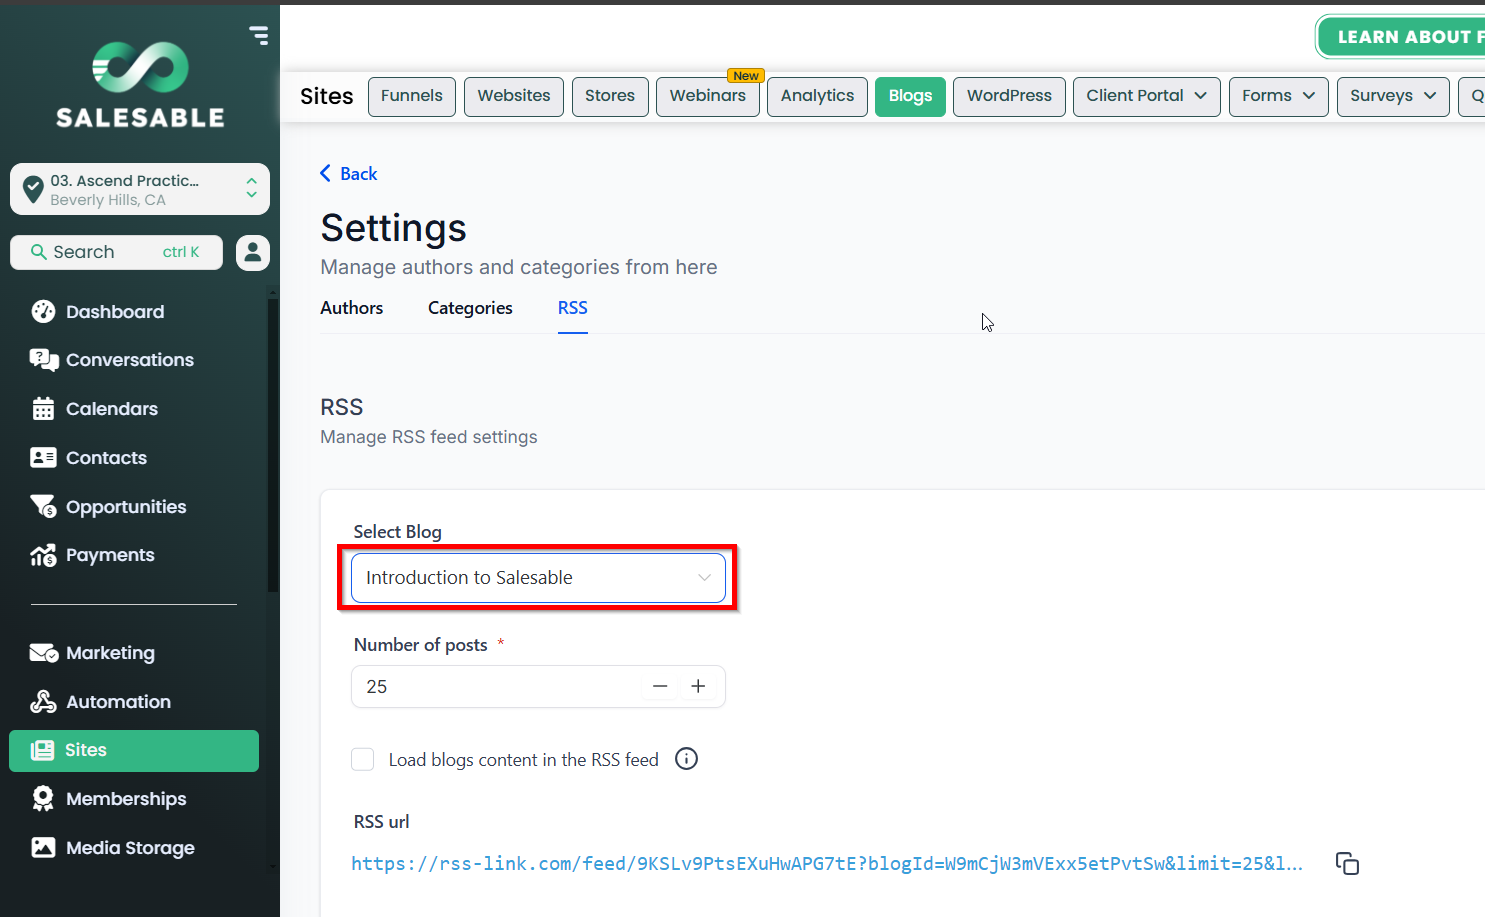This screenshot has width=1485, height=917.
Task: Open the user profile icon button
Action: coord(253,253)
